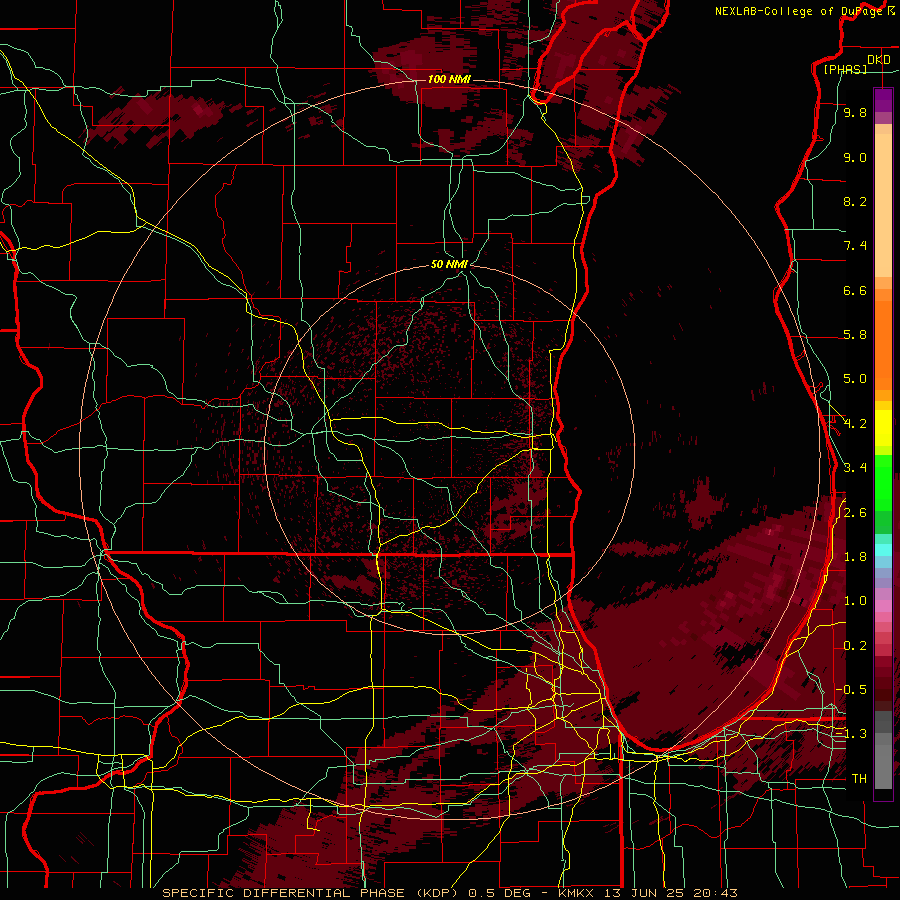Screen dimensions: 900x900
Task: Click the pink segment of the color bar
Action: [x=883, y=606]
